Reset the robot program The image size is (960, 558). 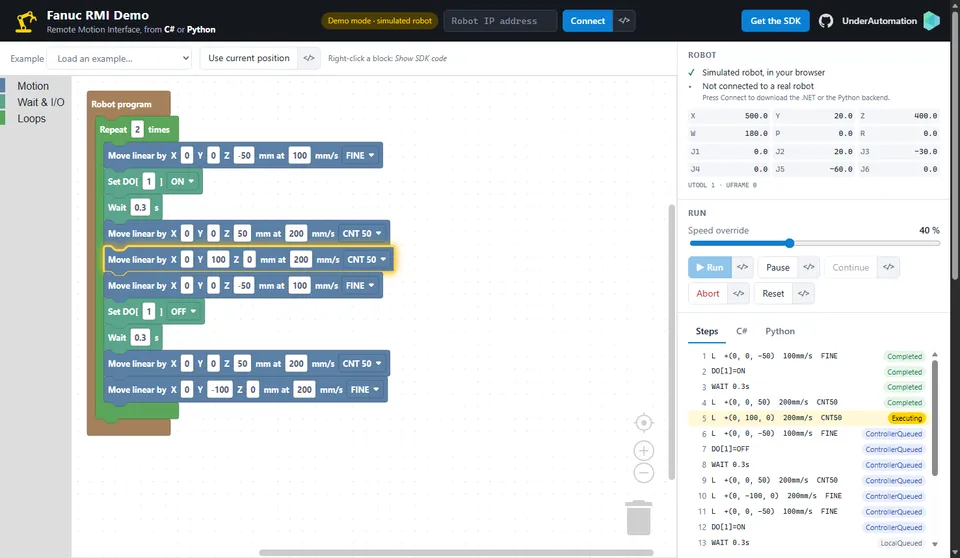click(x=773, y=293)
